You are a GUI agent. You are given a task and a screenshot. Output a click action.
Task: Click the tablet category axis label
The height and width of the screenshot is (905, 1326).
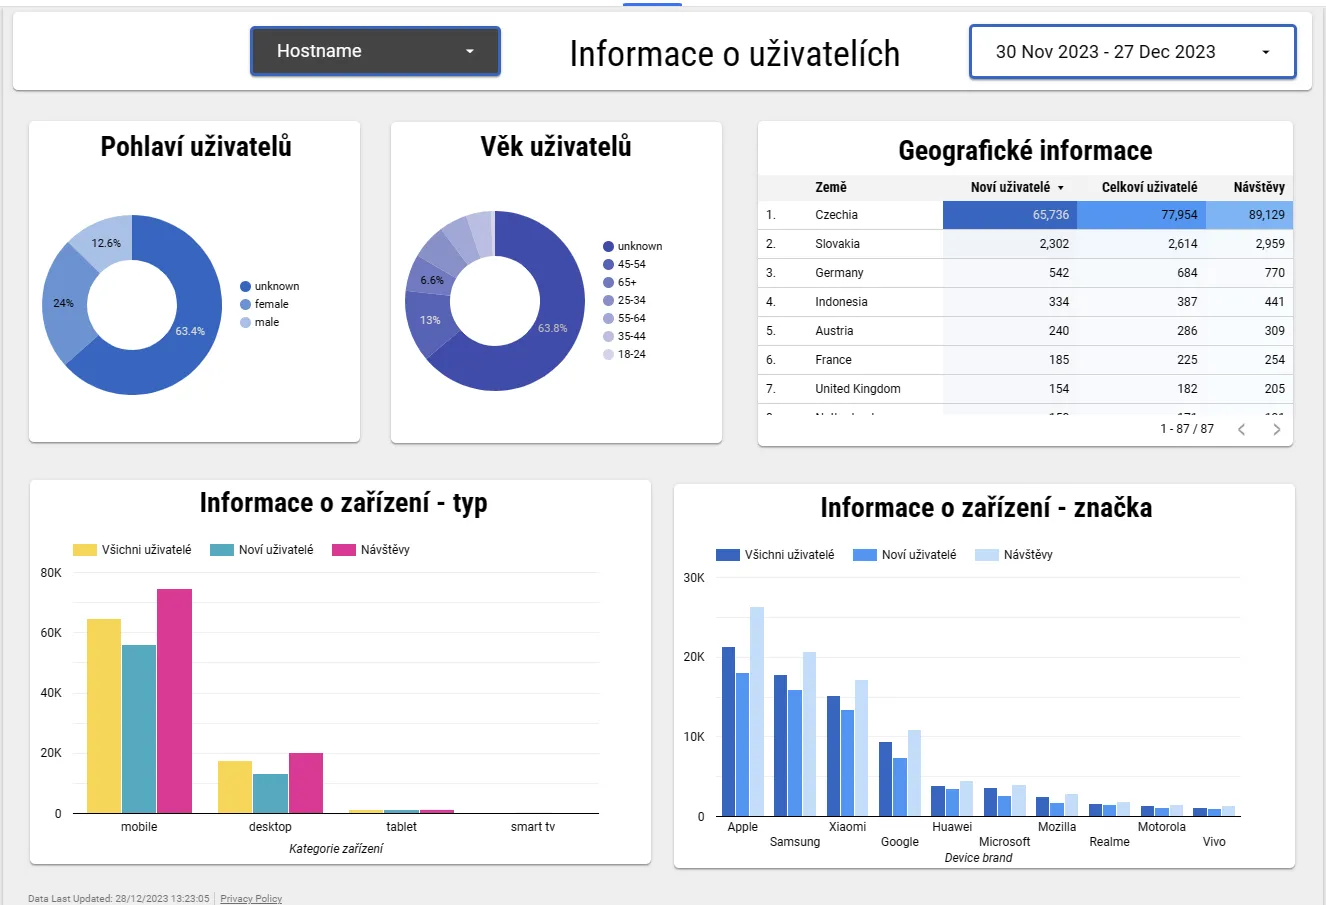[x=402, y=827]
